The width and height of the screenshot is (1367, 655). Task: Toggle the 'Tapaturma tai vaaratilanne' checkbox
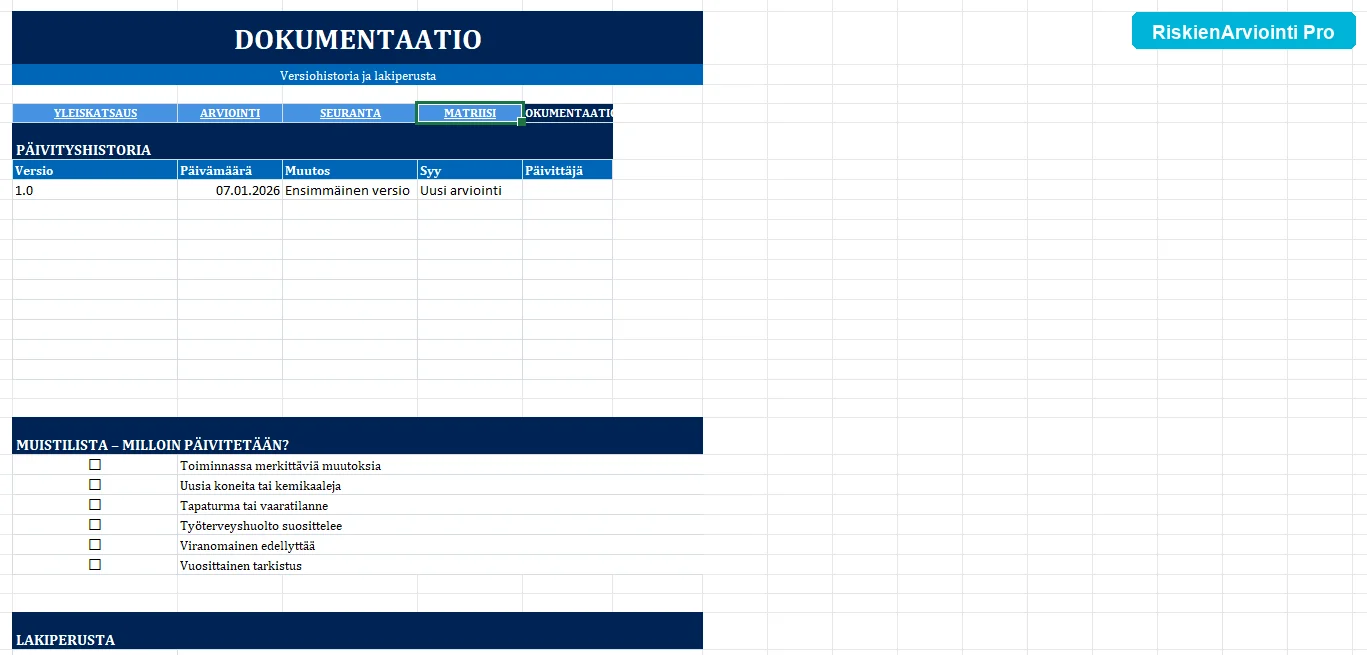[95, 505]
